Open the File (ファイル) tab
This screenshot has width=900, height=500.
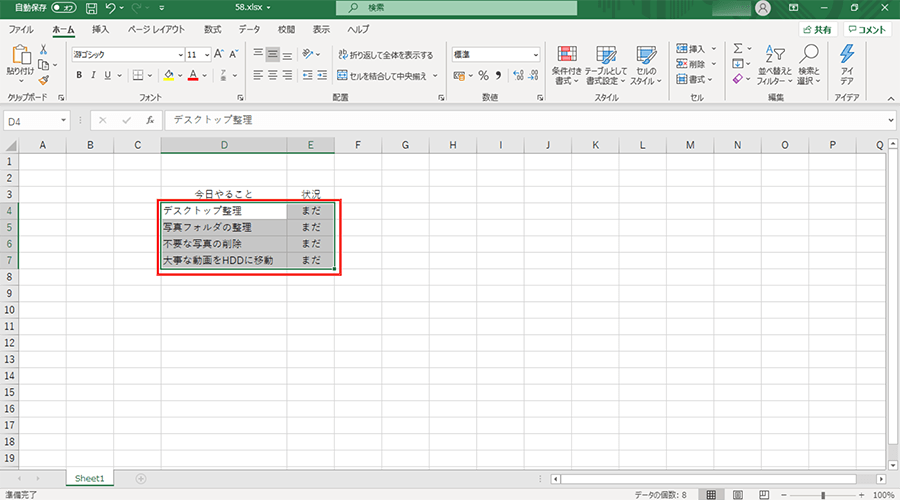pyautogui.click(x=21, y=29)
